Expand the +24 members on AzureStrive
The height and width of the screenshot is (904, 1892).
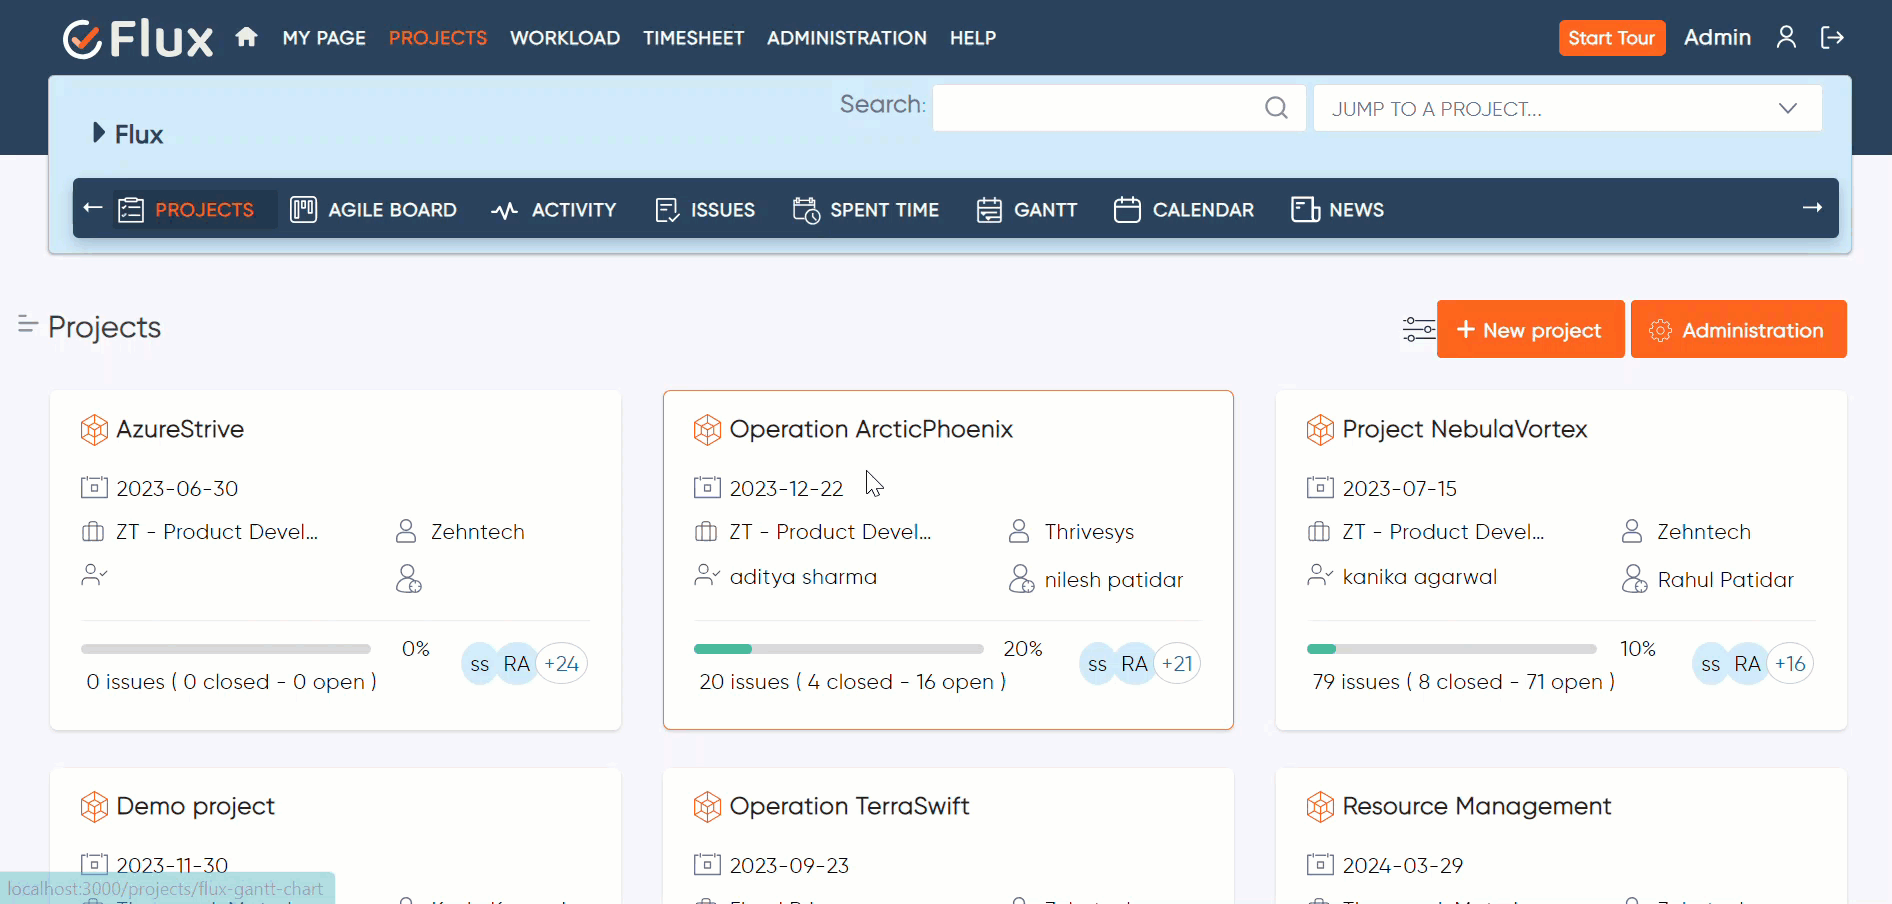pos(562,664)
